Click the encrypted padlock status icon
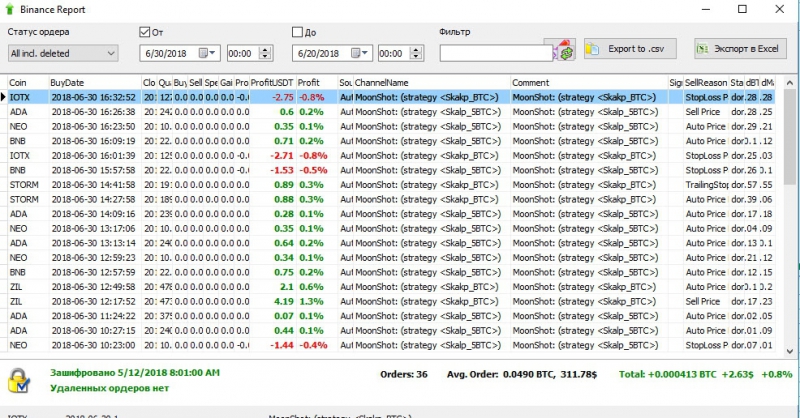800x418 pixels. coord(19,380)
